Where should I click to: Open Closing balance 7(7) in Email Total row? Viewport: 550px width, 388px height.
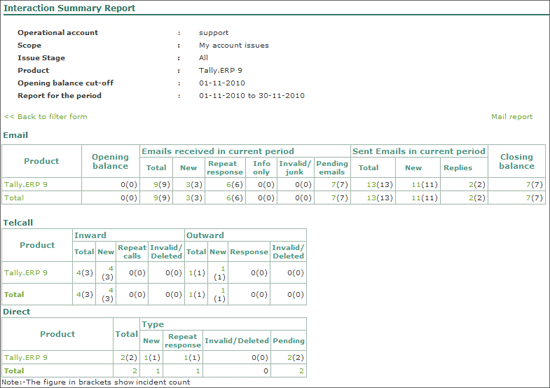tap(534, 198)
